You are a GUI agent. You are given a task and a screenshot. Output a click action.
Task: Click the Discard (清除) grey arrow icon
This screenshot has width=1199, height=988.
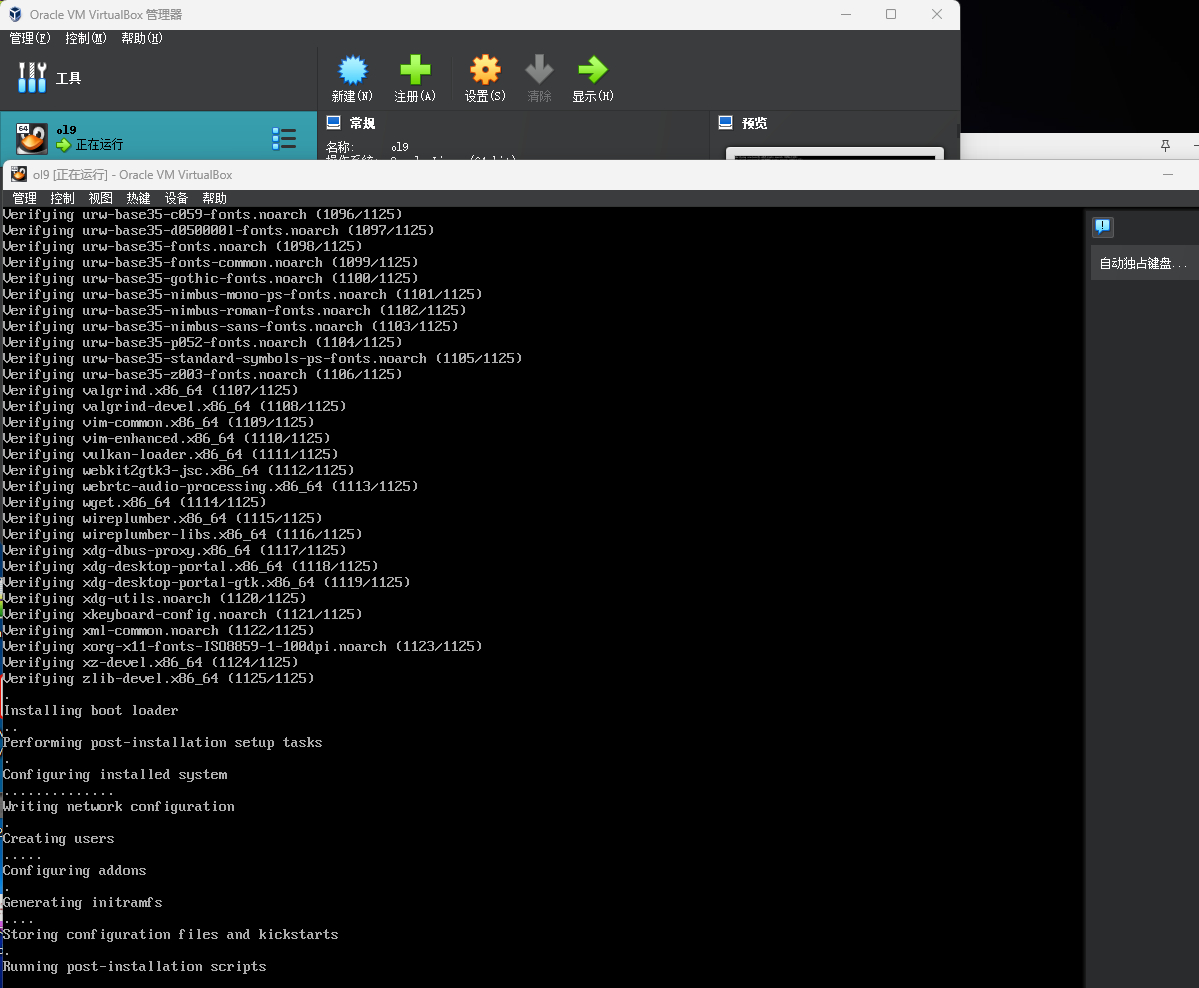click(539, 70)
